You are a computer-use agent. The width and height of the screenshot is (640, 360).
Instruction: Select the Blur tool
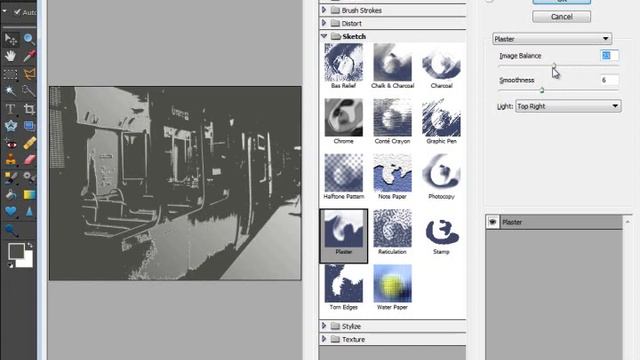29,211
